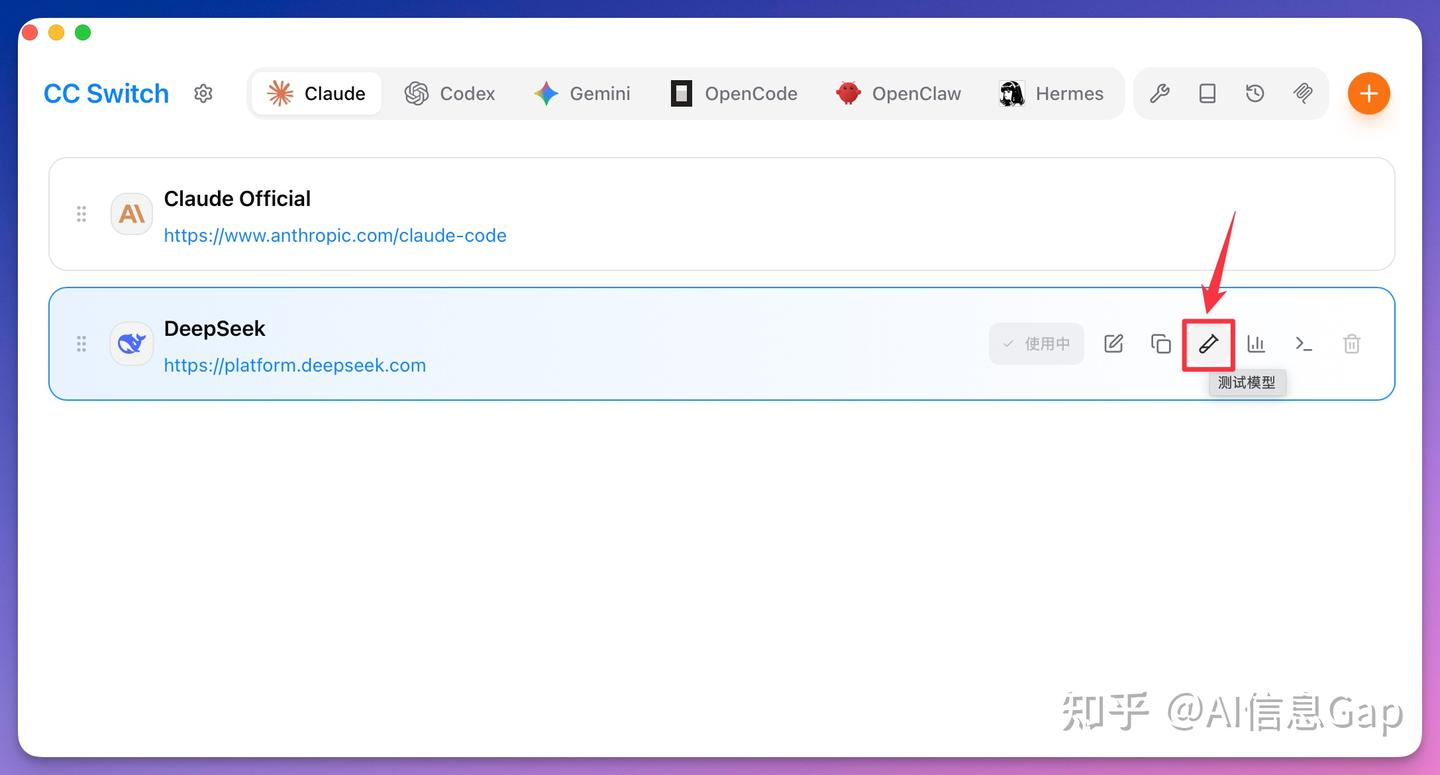Viewport: 1440px width, 775px height.
Task: Switch to the Claude tab
Action: (x=316, y=93)
